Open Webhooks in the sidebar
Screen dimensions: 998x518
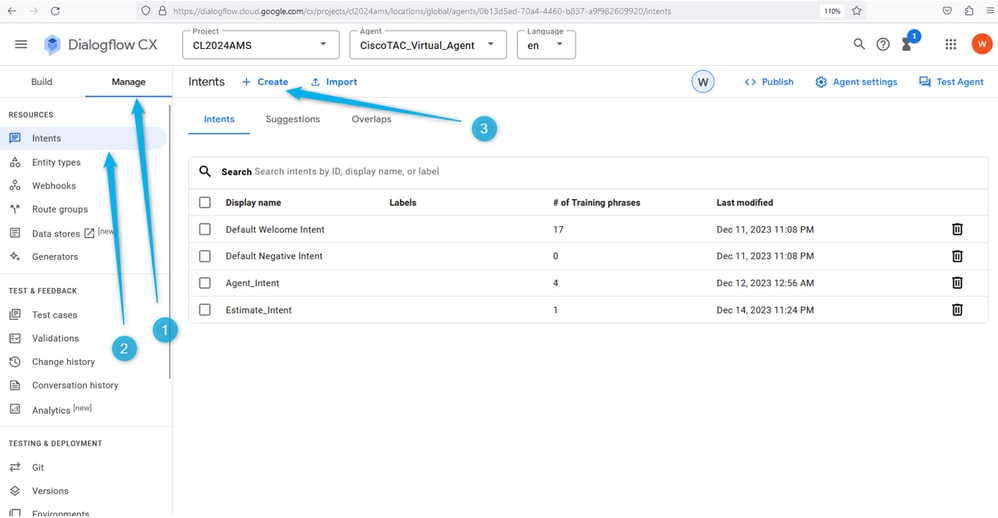53,186
